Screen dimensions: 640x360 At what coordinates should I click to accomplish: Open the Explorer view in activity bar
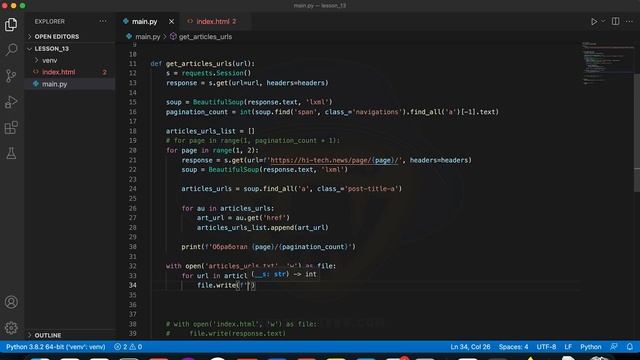[x=11, y=25]
